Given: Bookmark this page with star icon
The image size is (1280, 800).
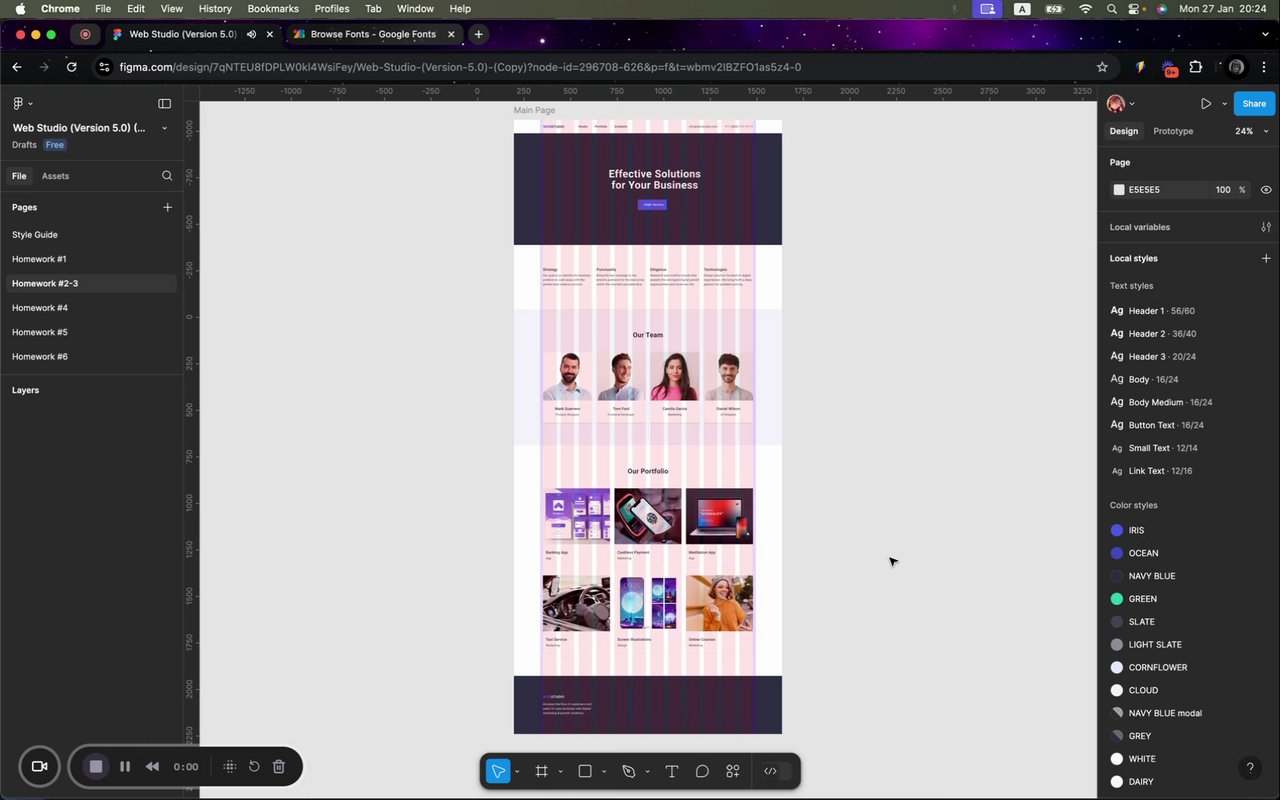Looking at the screenshot, I should coord(1102,67).
